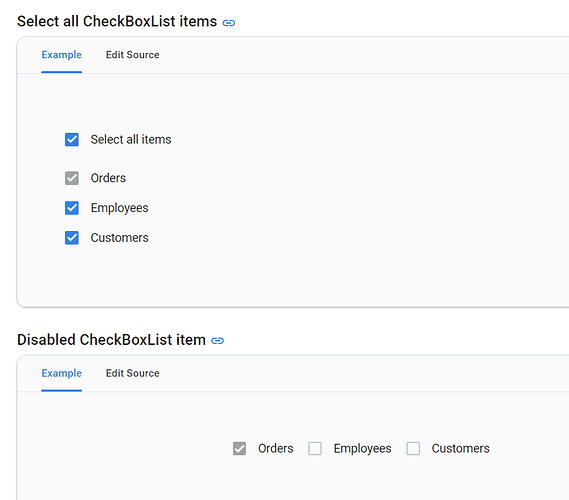
Task: Open Edit Source tab under Disabled item section
Action: click(132, 373)
